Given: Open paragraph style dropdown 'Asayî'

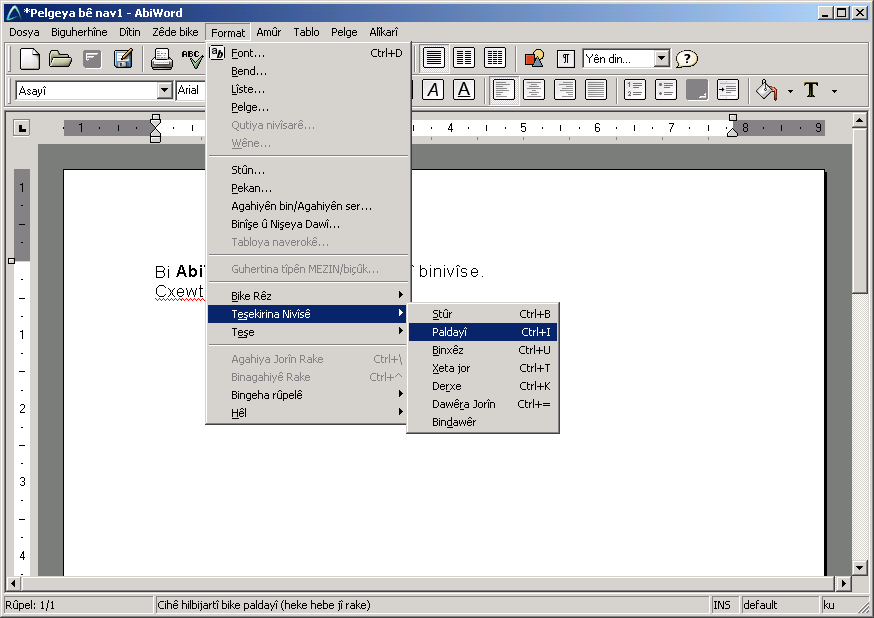Looking at the screenshot, I should (164, 90).
